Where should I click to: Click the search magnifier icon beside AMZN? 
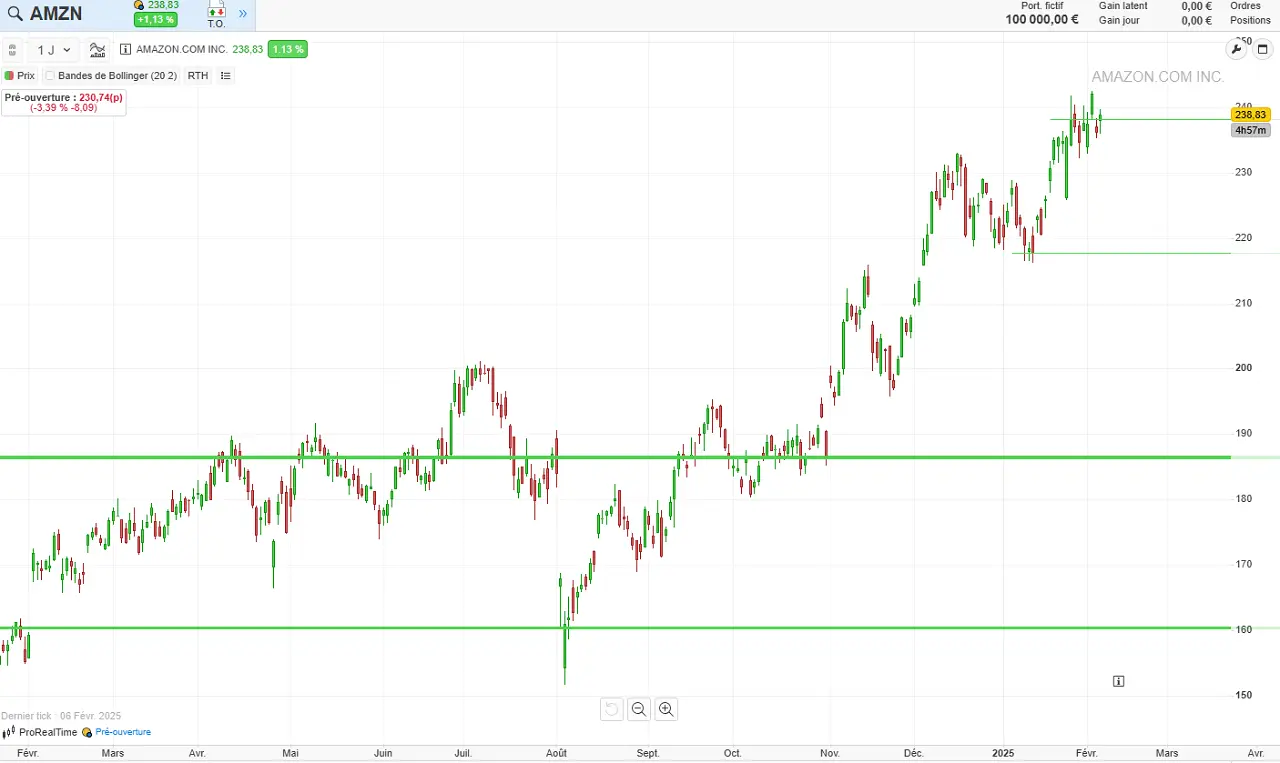pyautogui.click(x=15, y=14)
